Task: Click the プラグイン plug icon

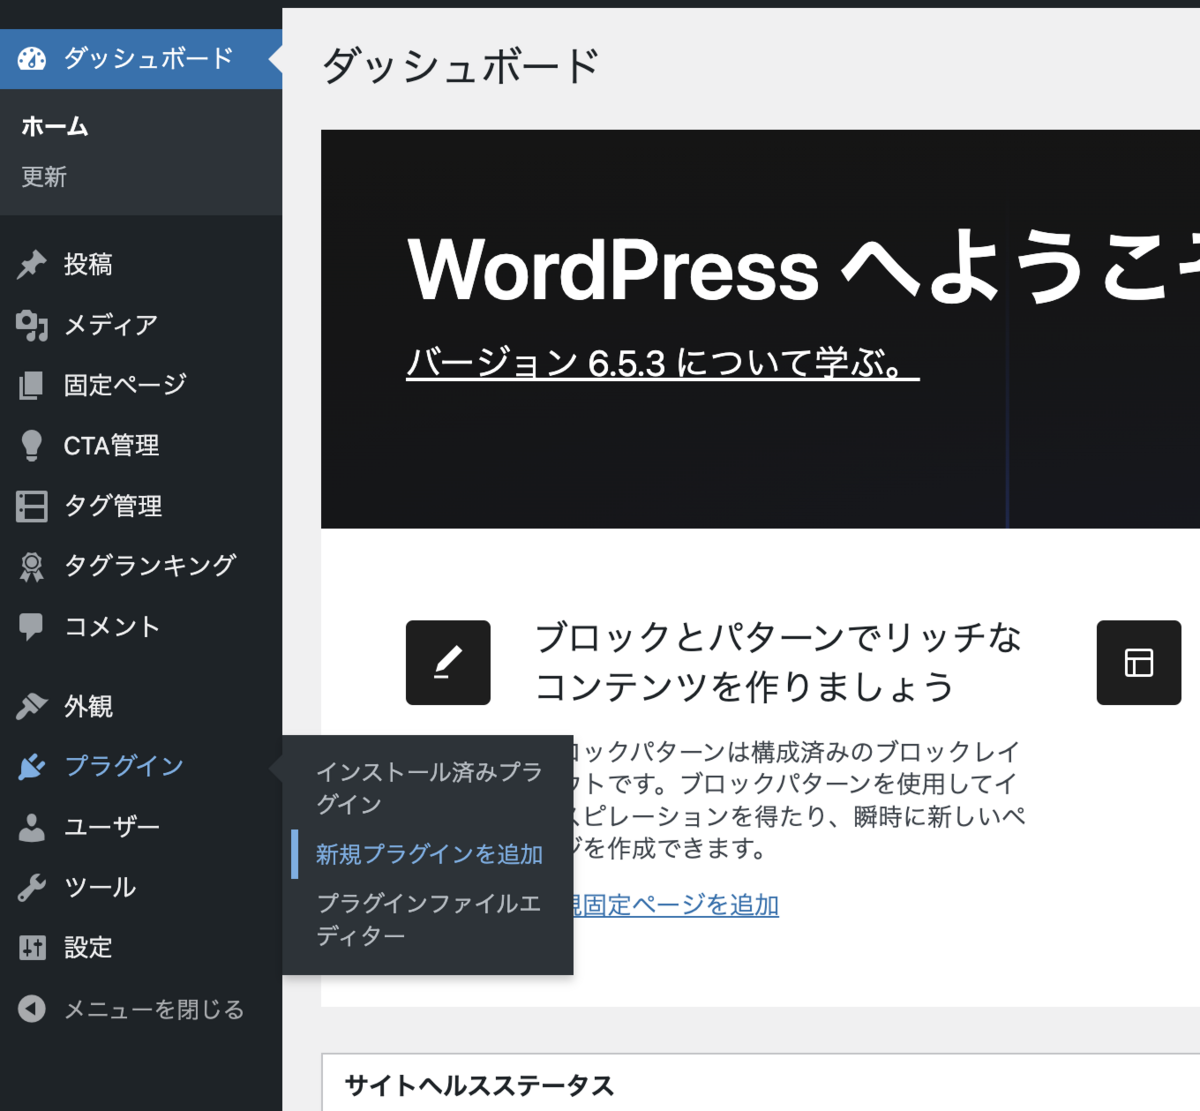Action: click(x=31, y=766)
